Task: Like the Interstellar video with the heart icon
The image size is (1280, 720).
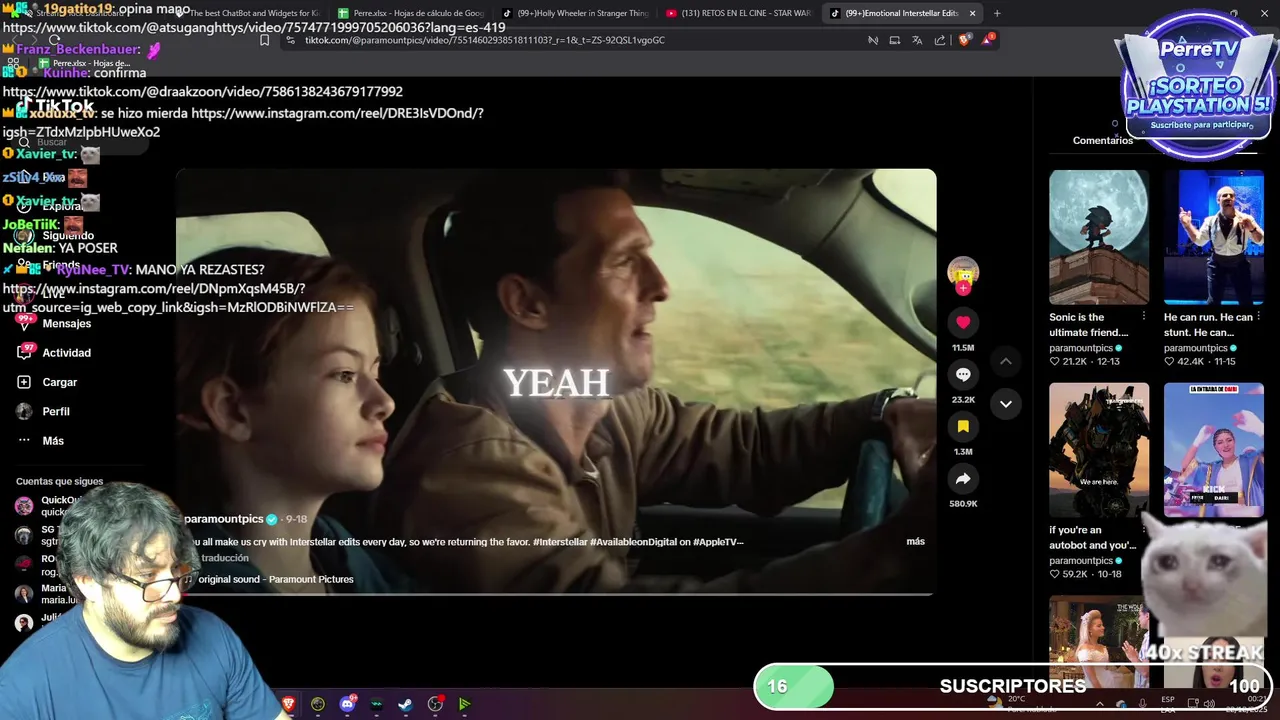Action: click(963, 322)
